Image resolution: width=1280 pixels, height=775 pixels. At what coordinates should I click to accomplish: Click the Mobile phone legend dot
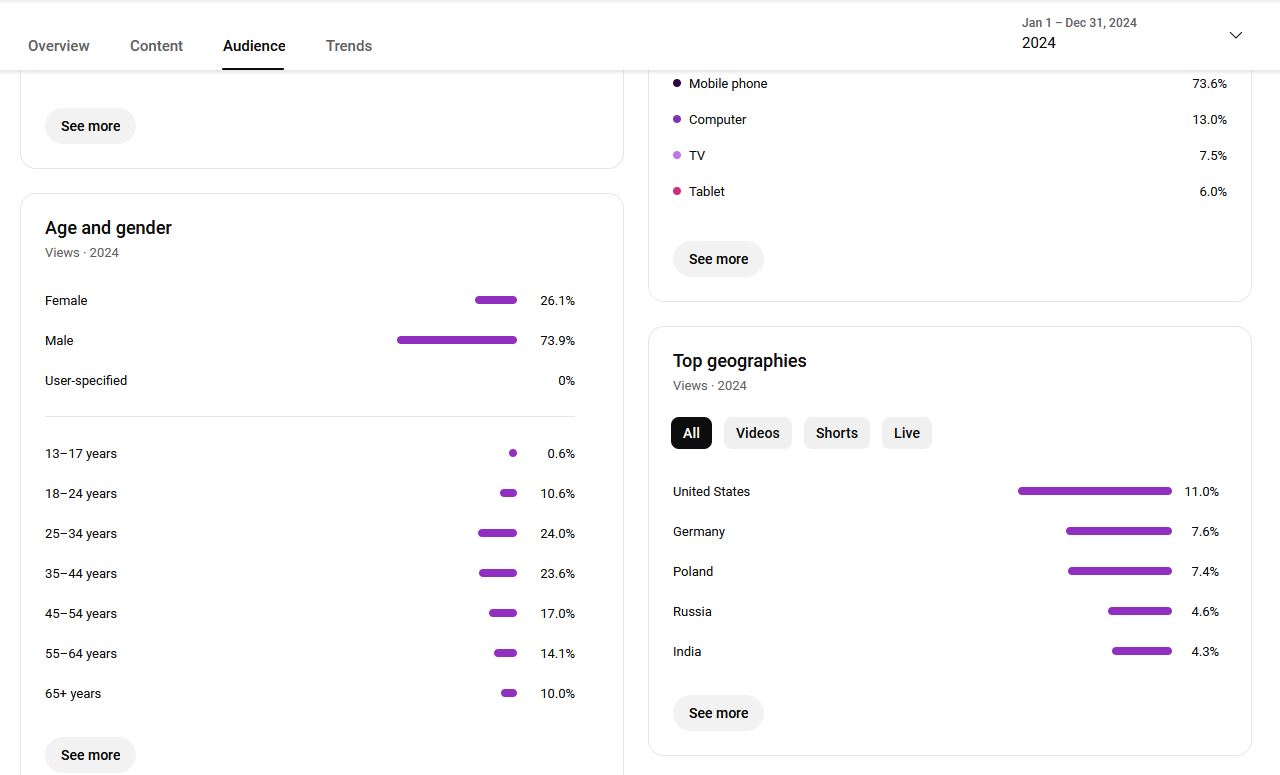(677, 83)
